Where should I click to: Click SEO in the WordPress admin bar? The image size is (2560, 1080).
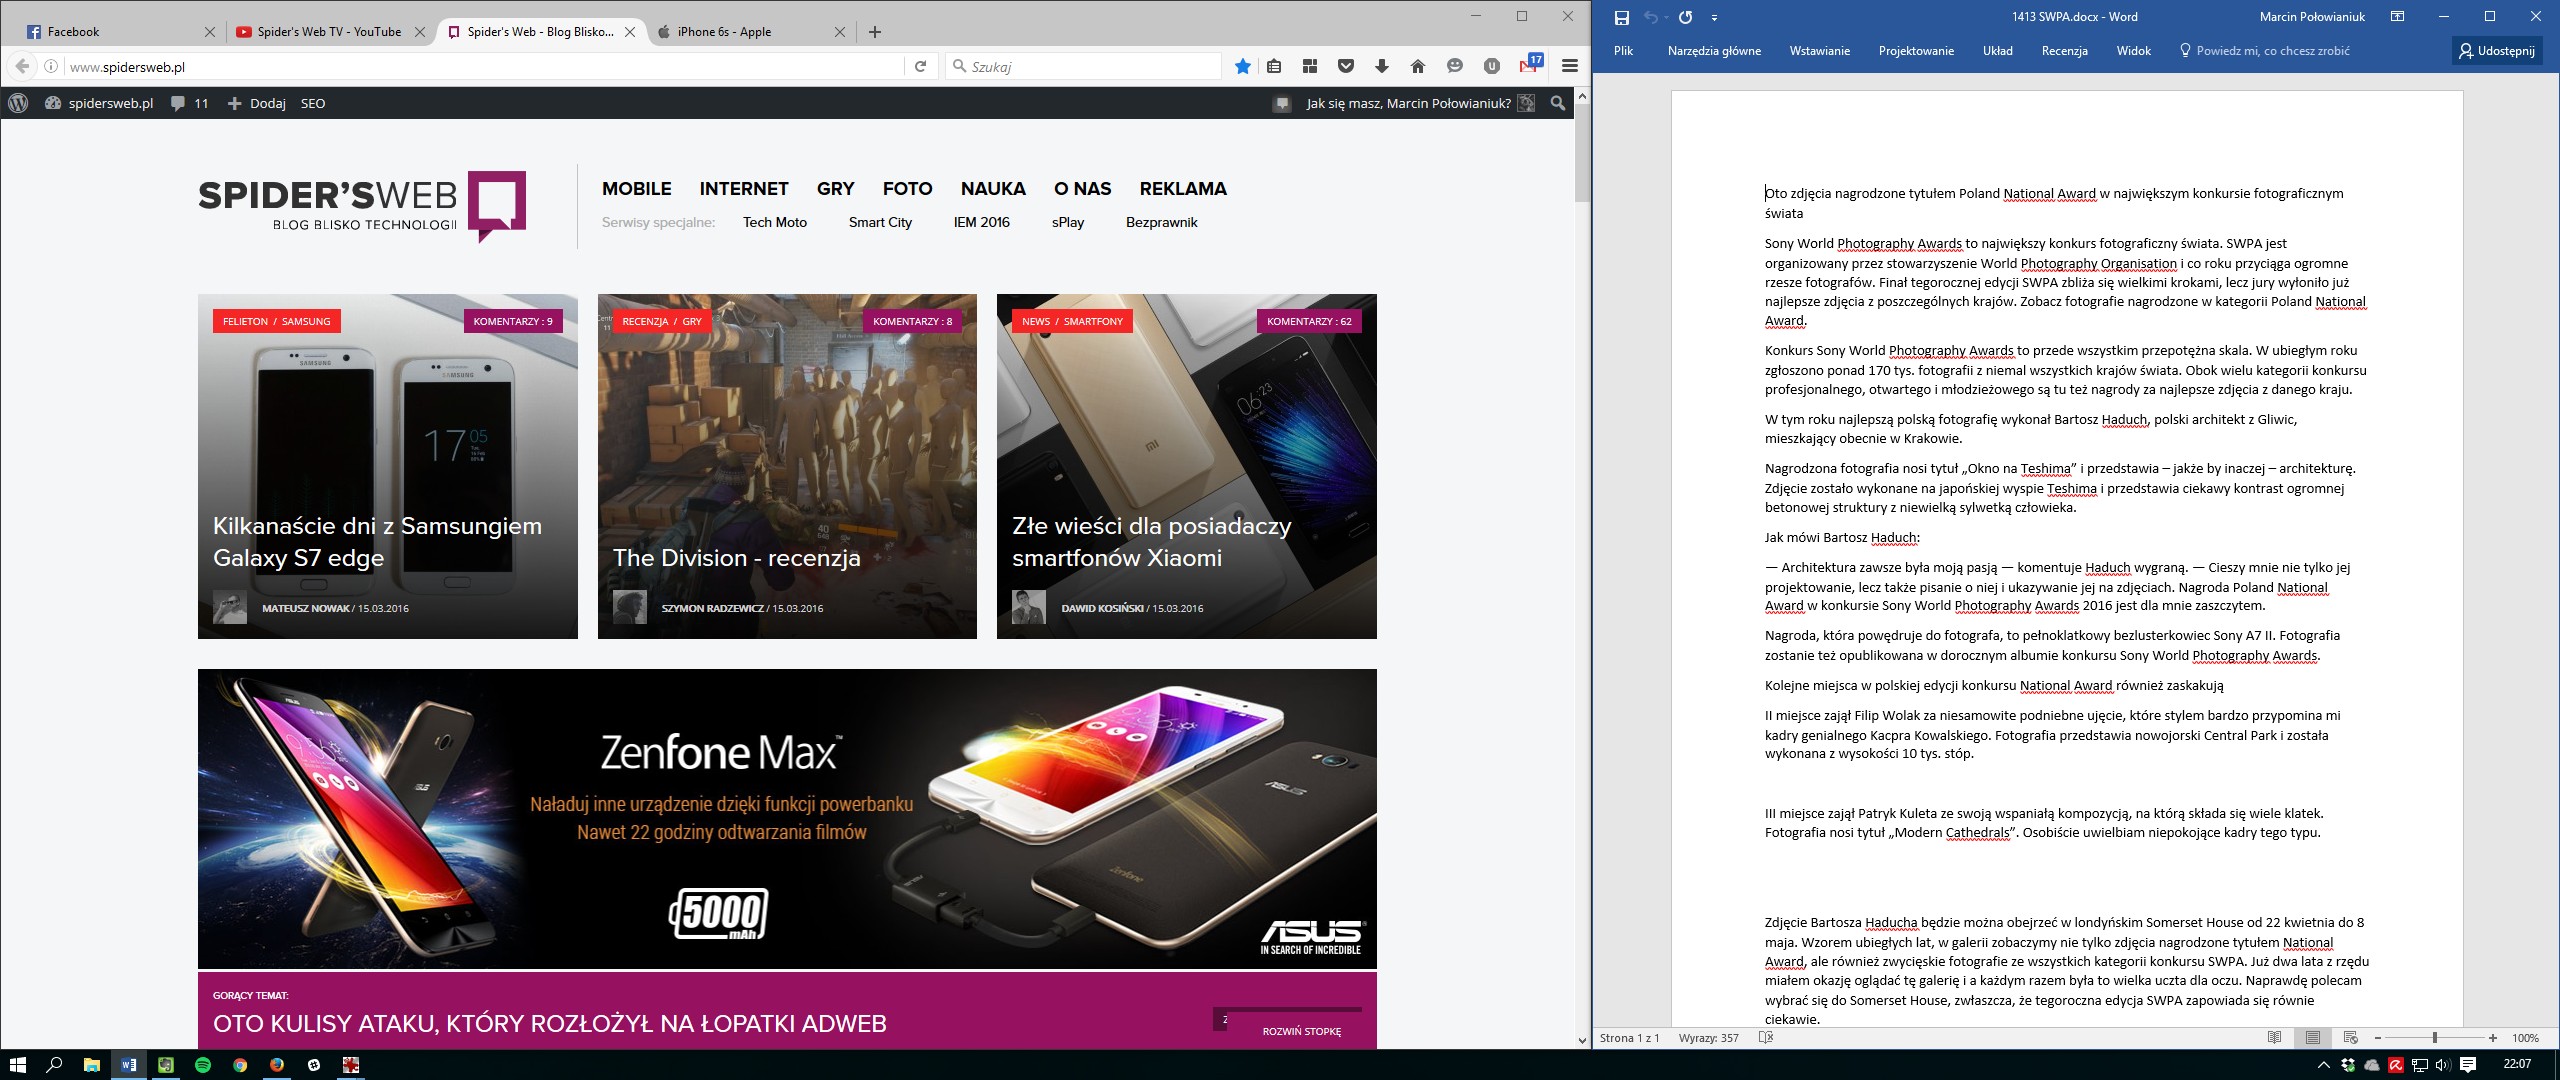[313, 103]
